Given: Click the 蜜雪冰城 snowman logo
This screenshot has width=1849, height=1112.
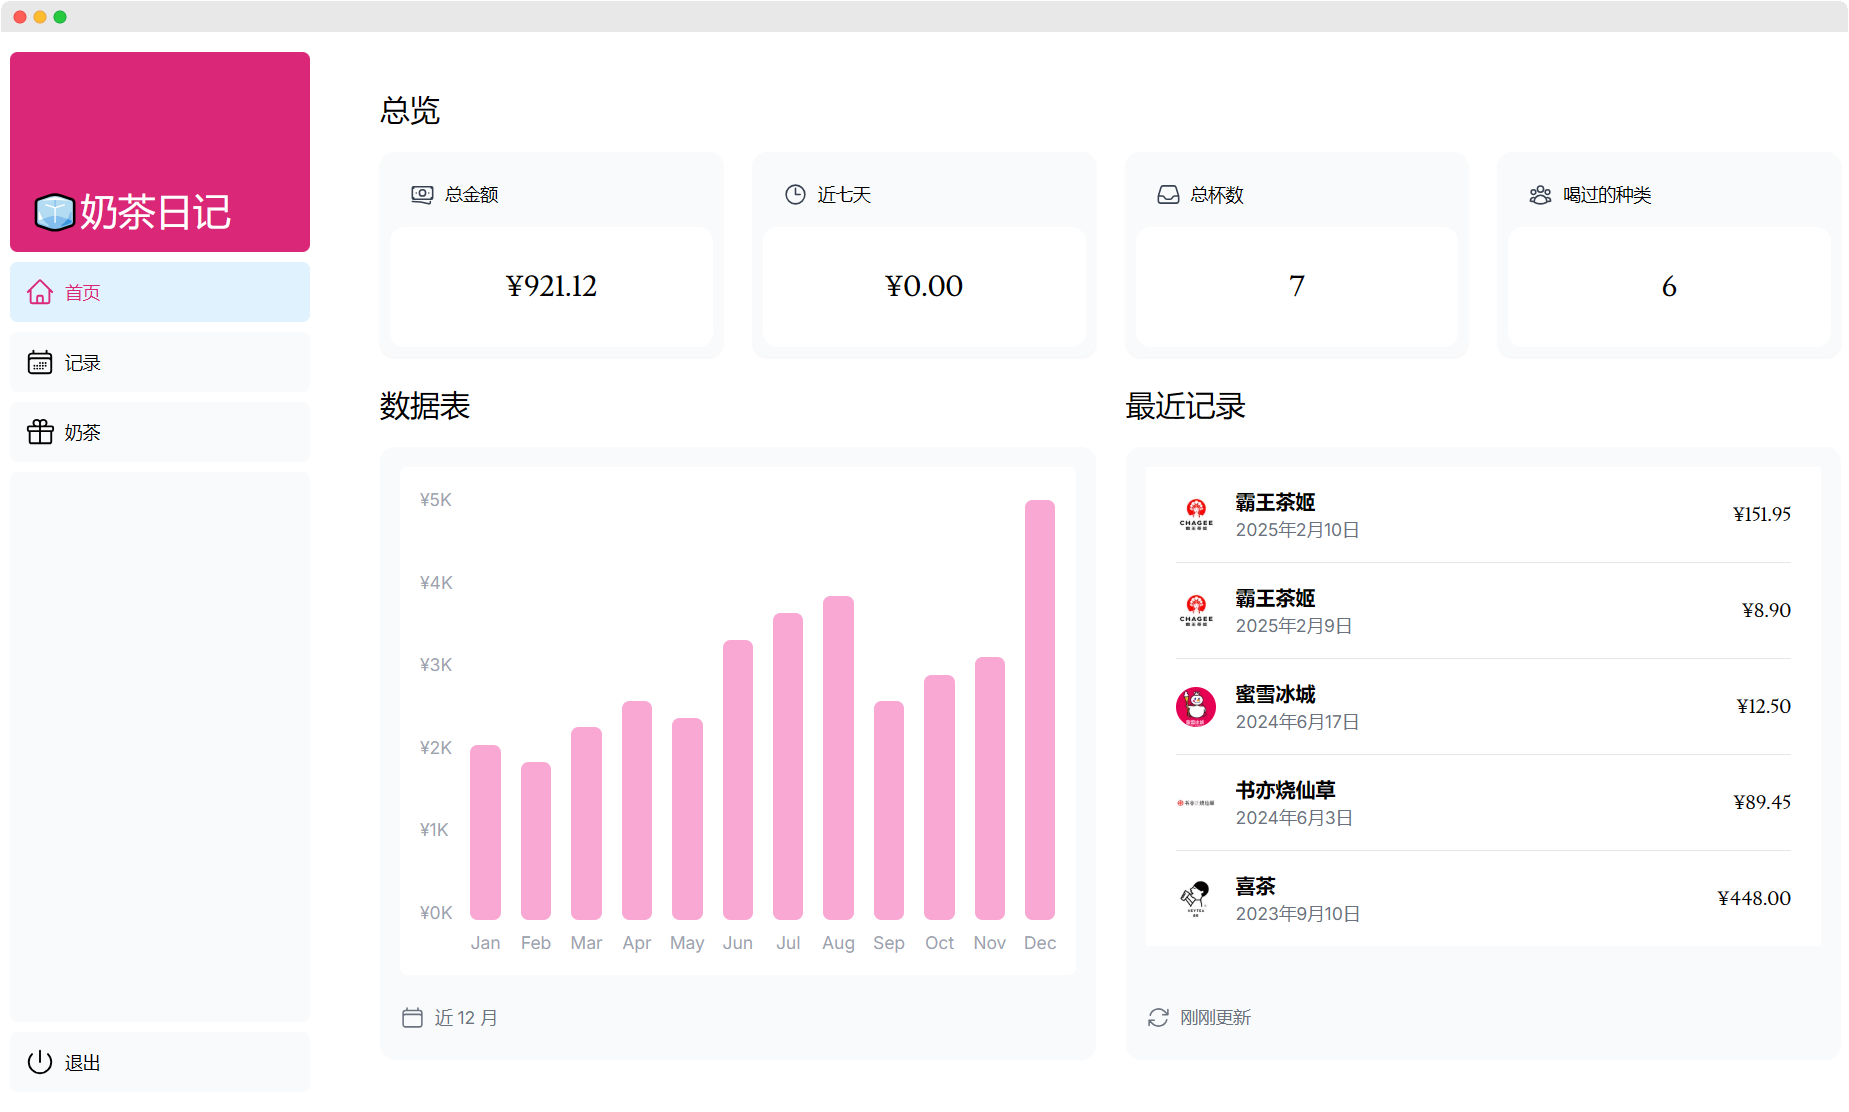Looking at the screenshot, I should click(x=1196, y=706).
